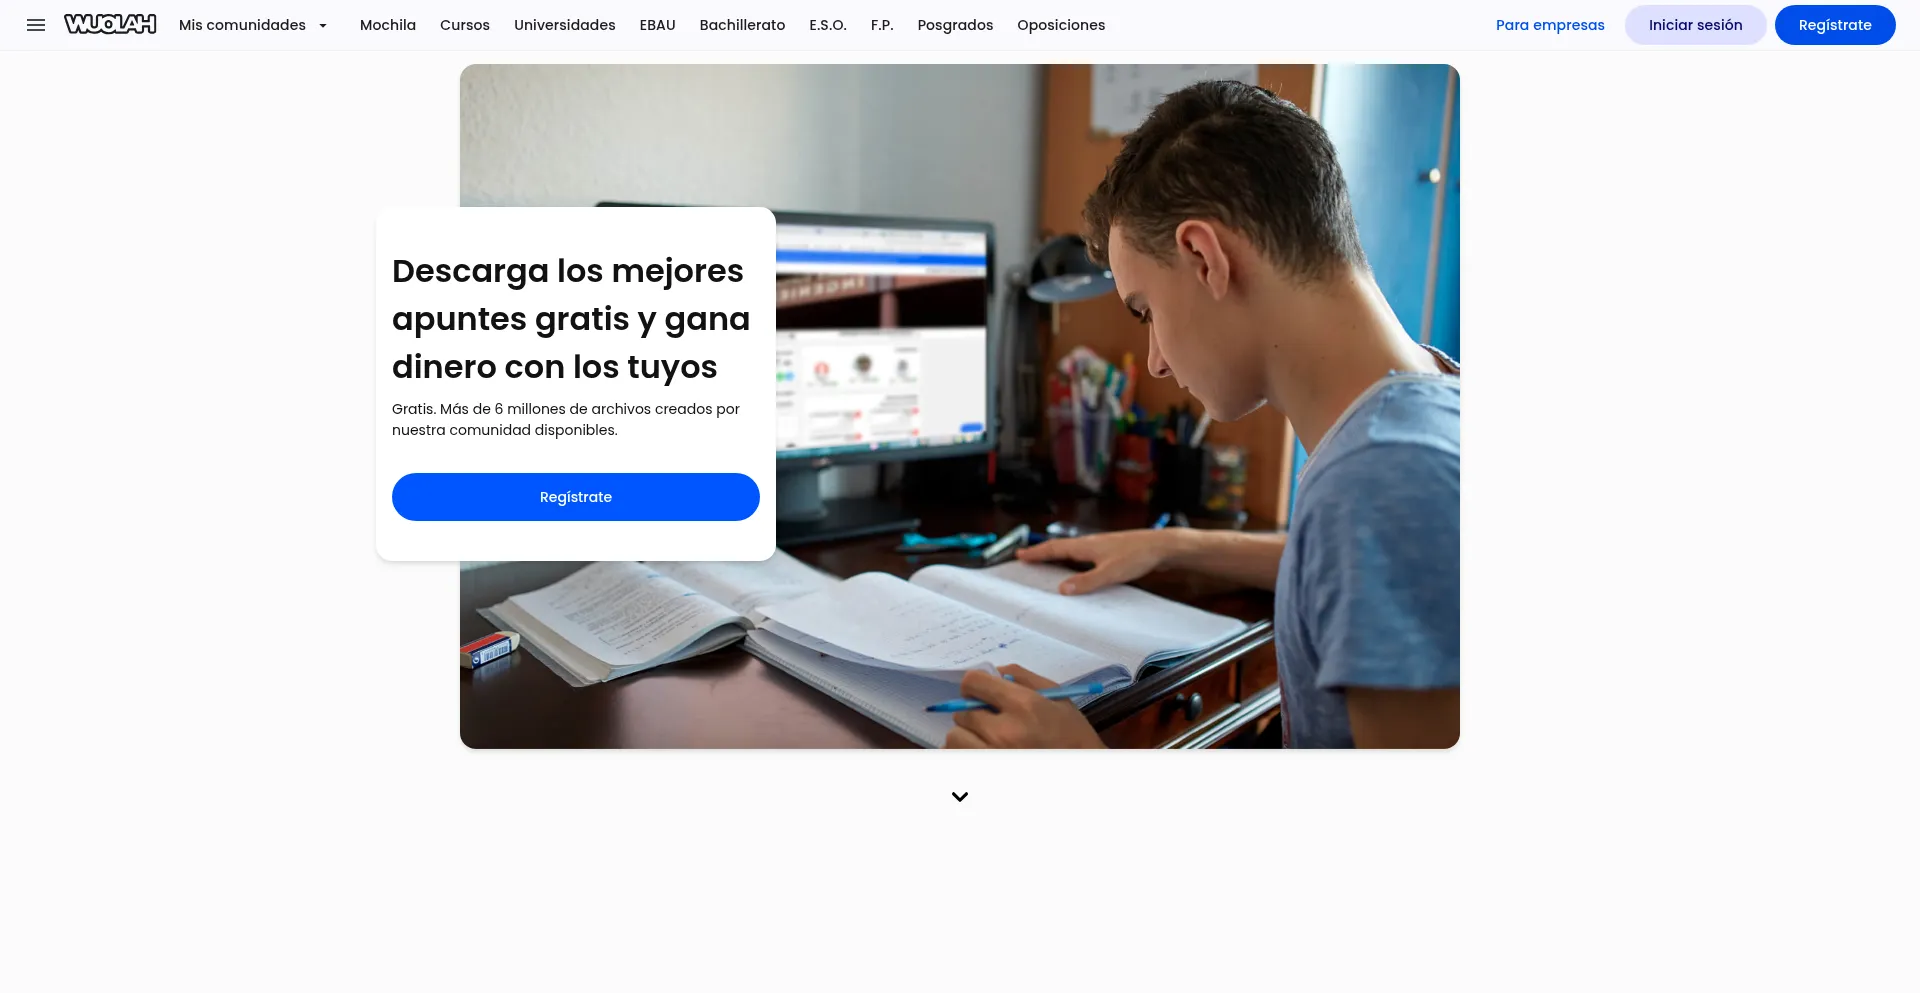Click the Regístrate button in hero card

coord(576,497)
